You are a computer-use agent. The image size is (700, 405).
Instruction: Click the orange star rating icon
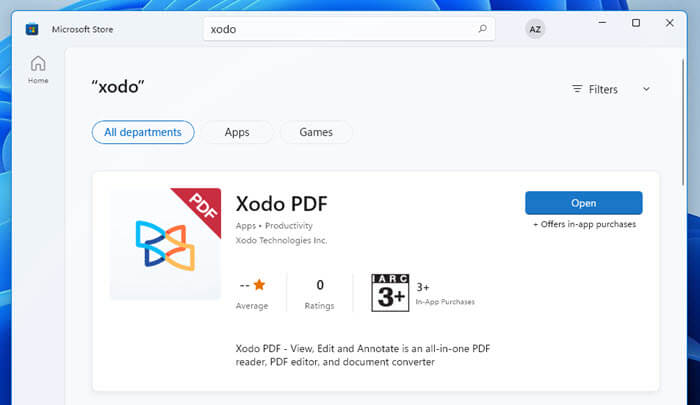tap(259, 284)
